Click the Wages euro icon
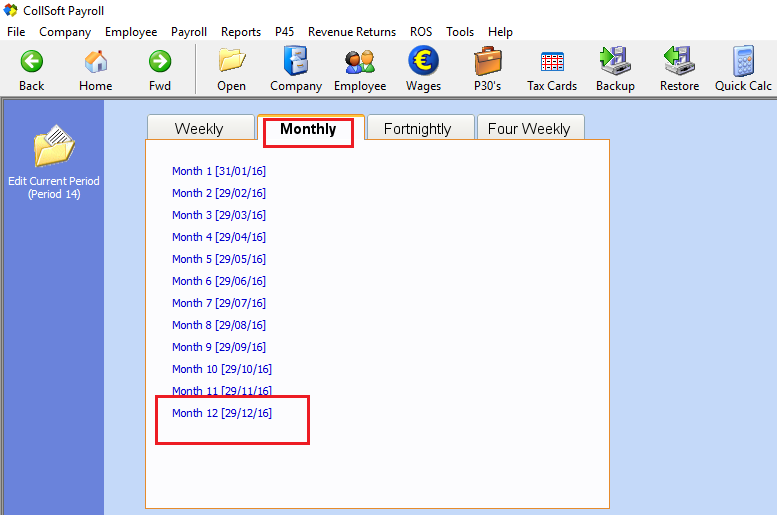The height and width of the screenshot is (515, 777). 423,62
